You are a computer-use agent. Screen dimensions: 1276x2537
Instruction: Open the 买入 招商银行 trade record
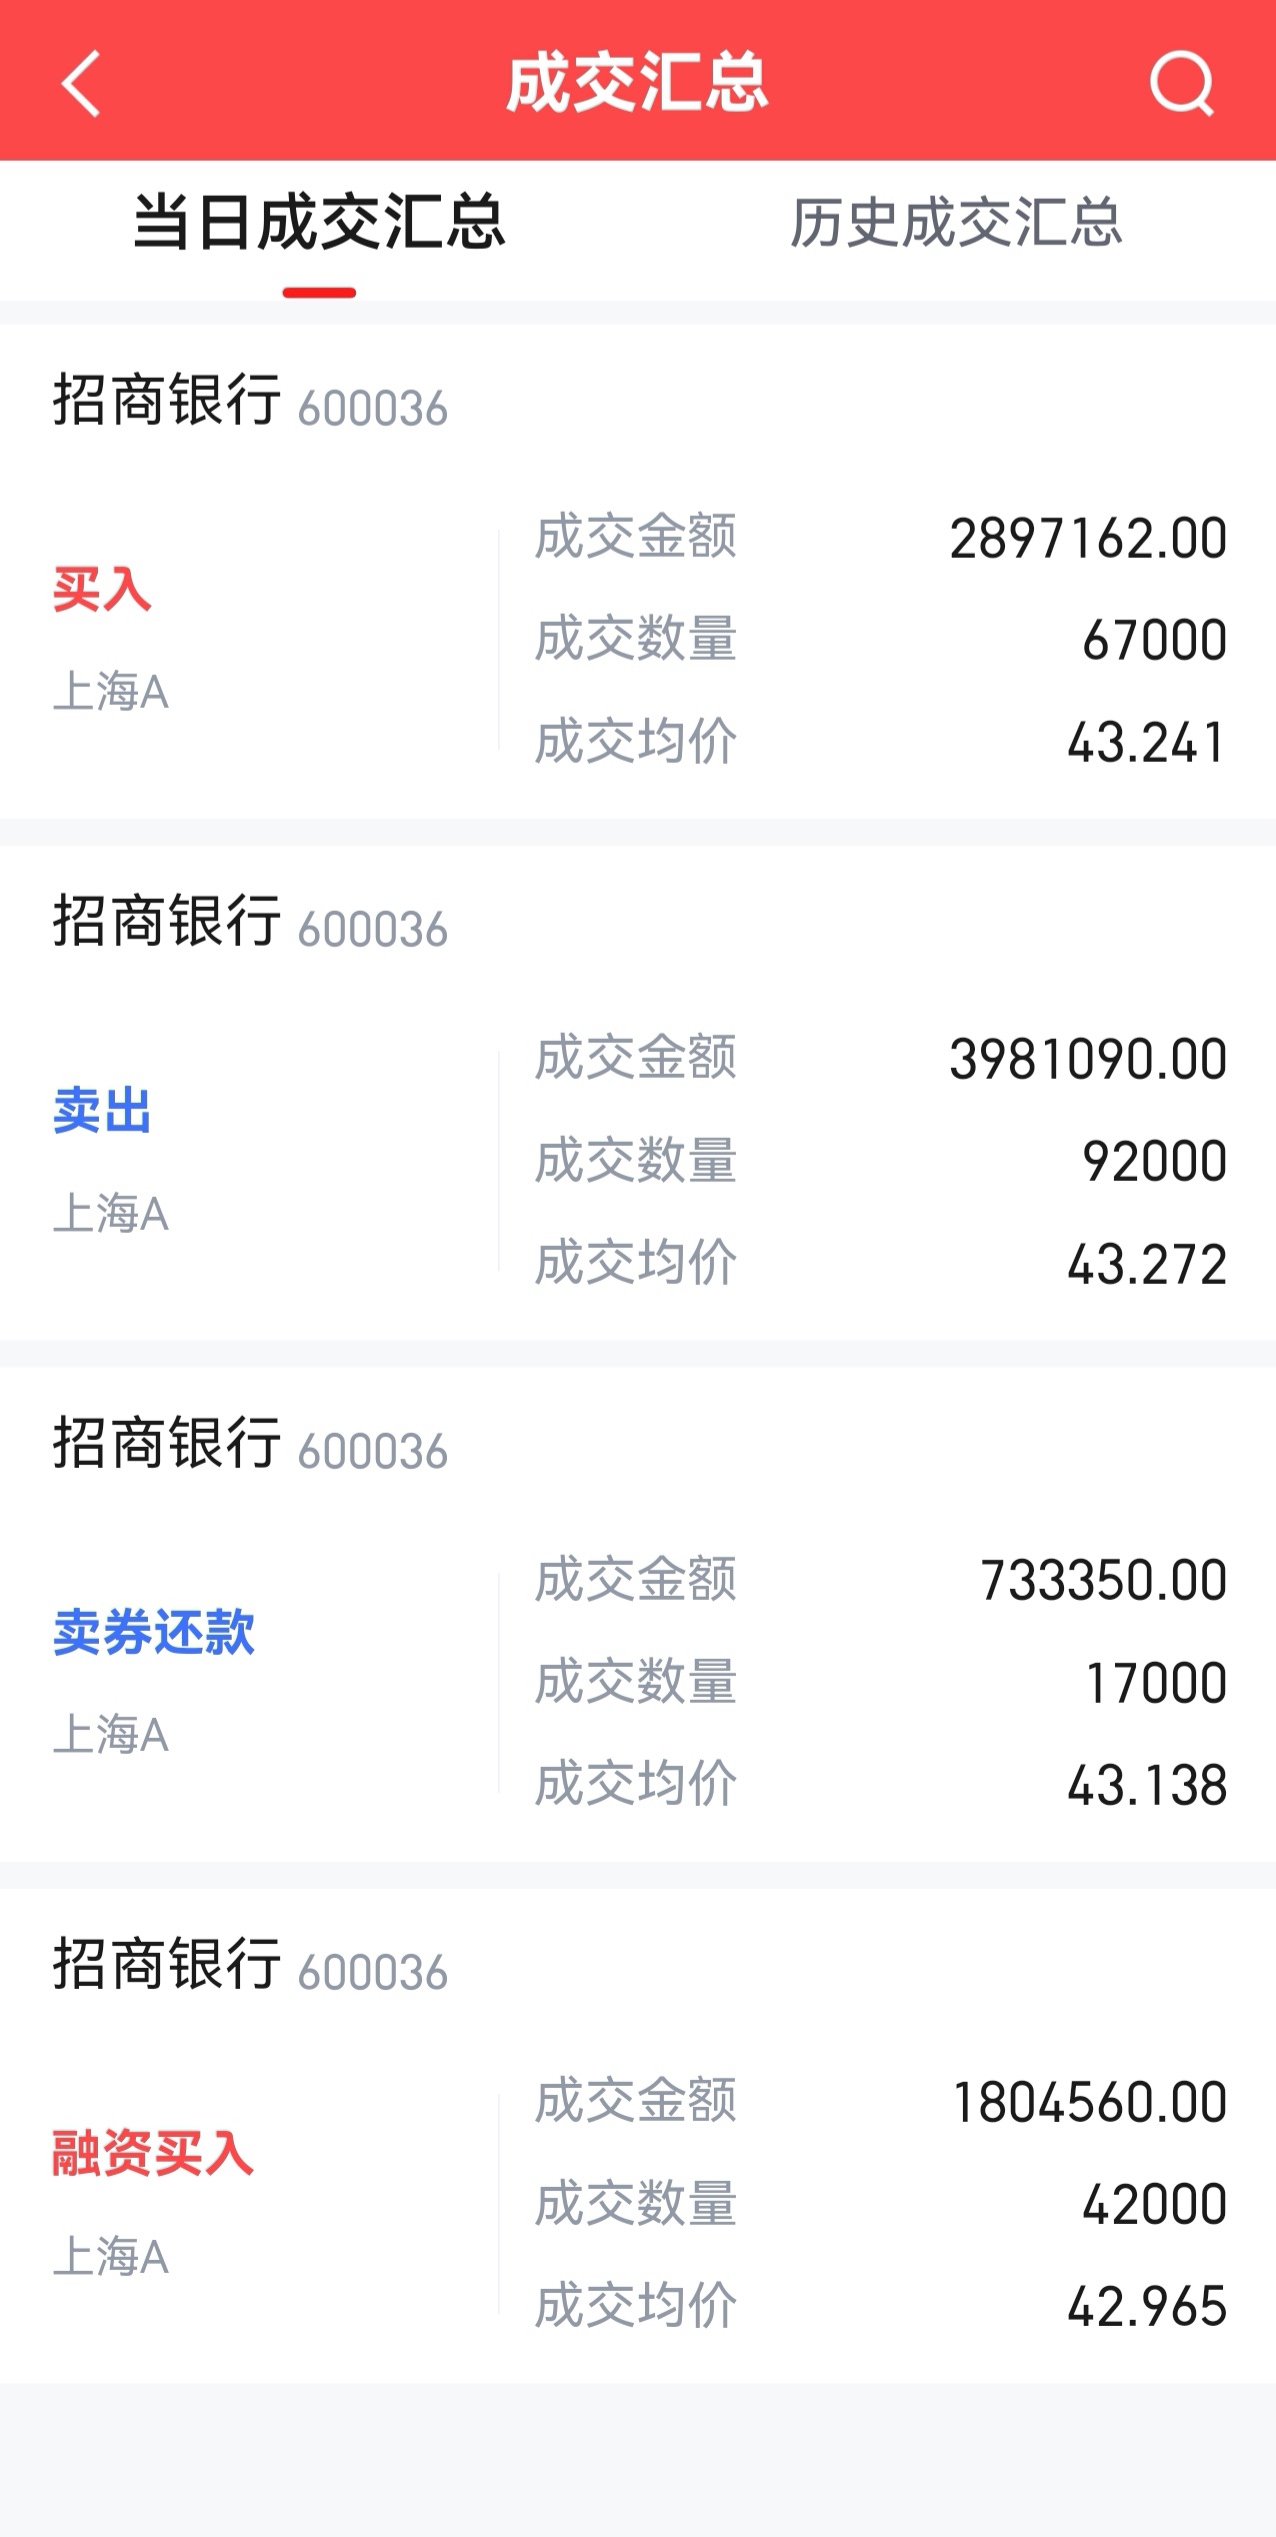pyautogui.click(x=638, y=572)
